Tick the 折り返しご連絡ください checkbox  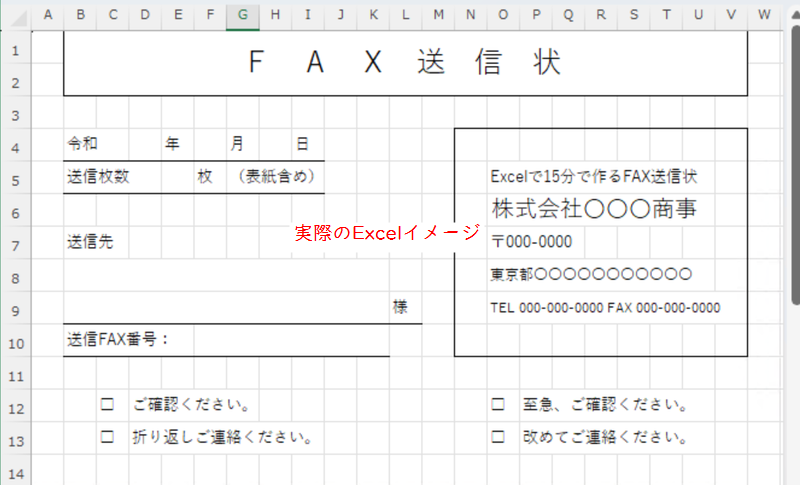(107, 437)
